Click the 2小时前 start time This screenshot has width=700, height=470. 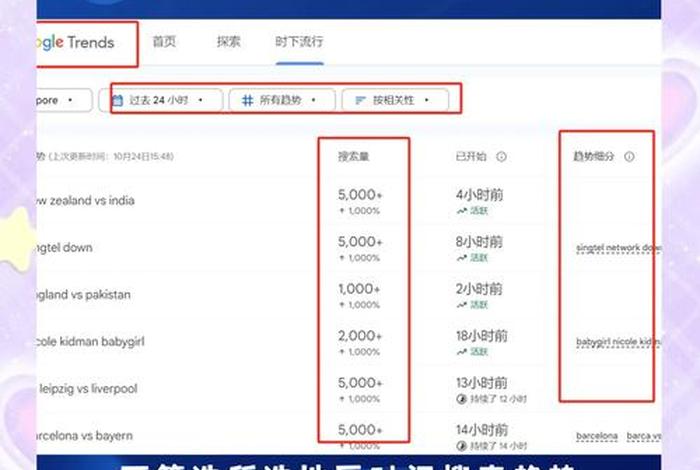(x=479, y=289)
